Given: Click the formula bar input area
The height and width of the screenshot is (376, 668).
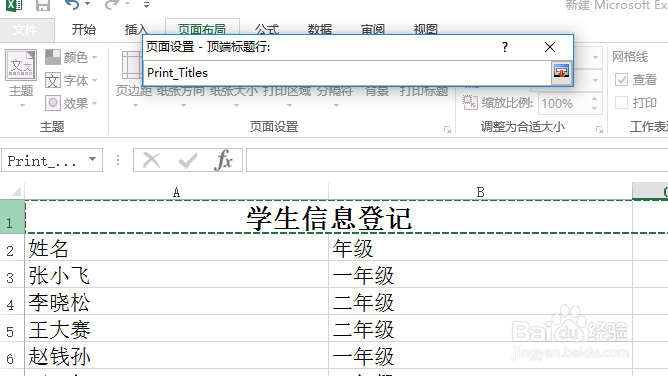Looking at the screenshot, I should coord(457,160).
